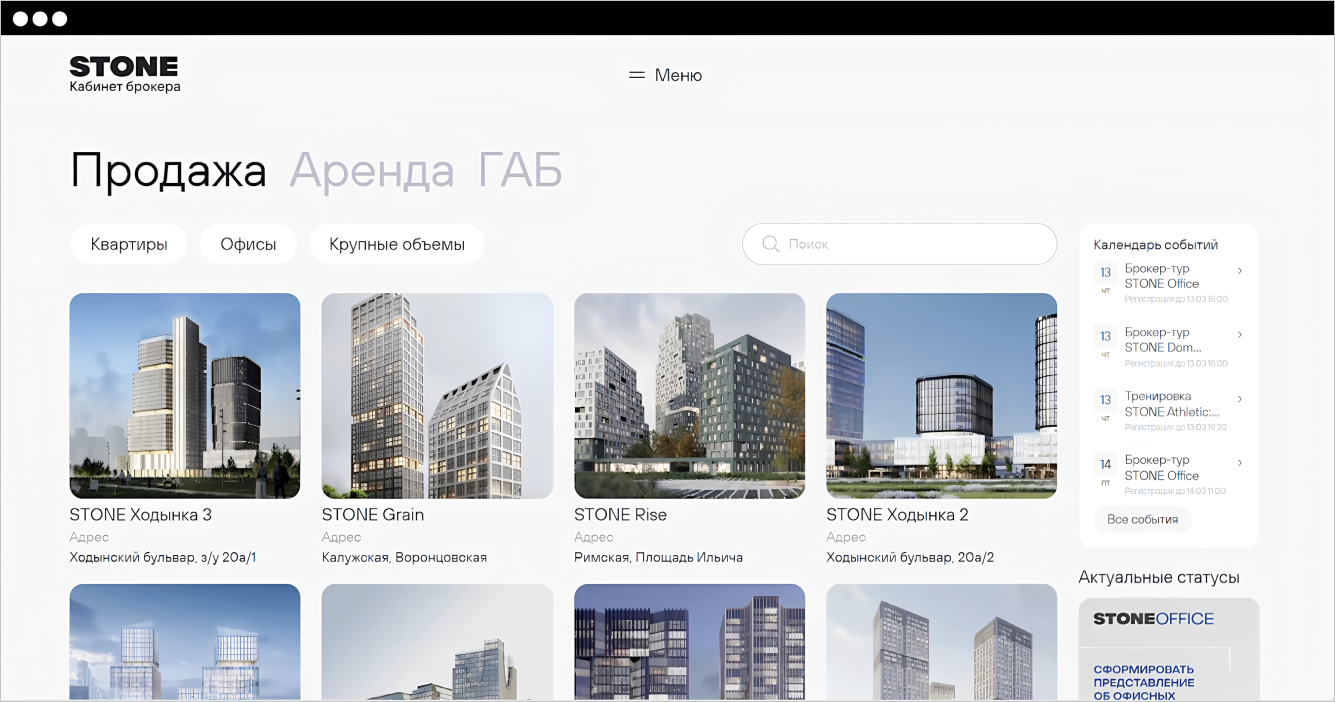Viewport: 1335px width, 702px height.
Task: Click Регистрация до 14.03 11:00 text
Action: (1175, 491)
